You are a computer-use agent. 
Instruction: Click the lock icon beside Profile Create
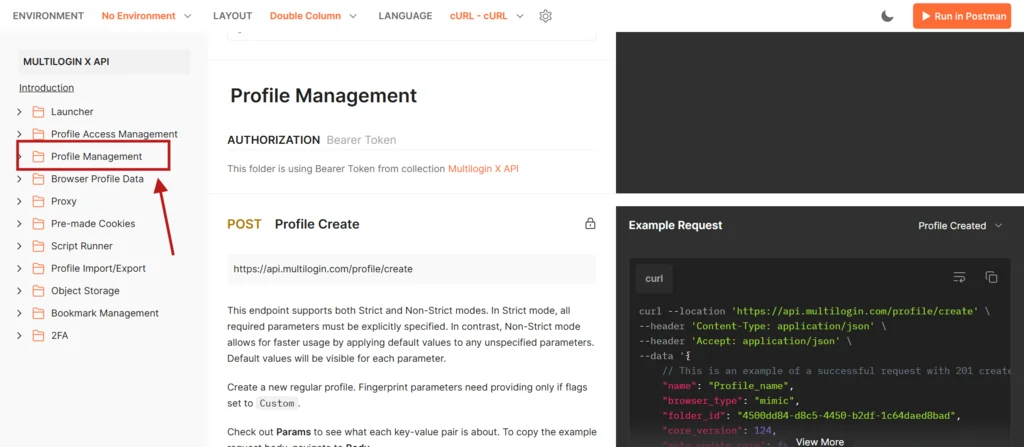[590, 224]
